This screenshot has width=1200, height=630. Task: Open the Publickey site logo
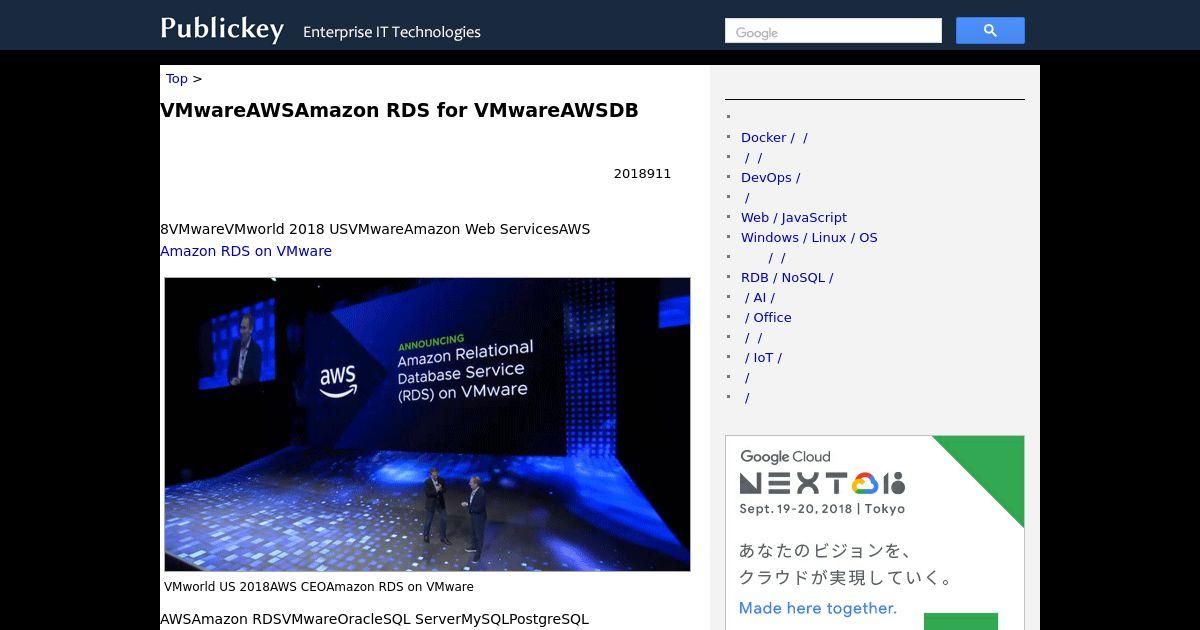[222, 29]
